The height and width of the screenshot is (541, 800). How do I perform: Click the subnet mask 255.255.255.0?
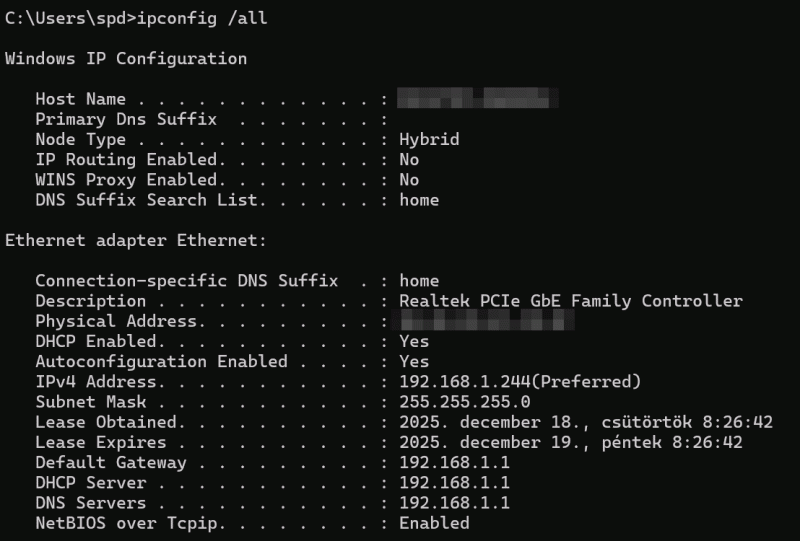(465, 402)
